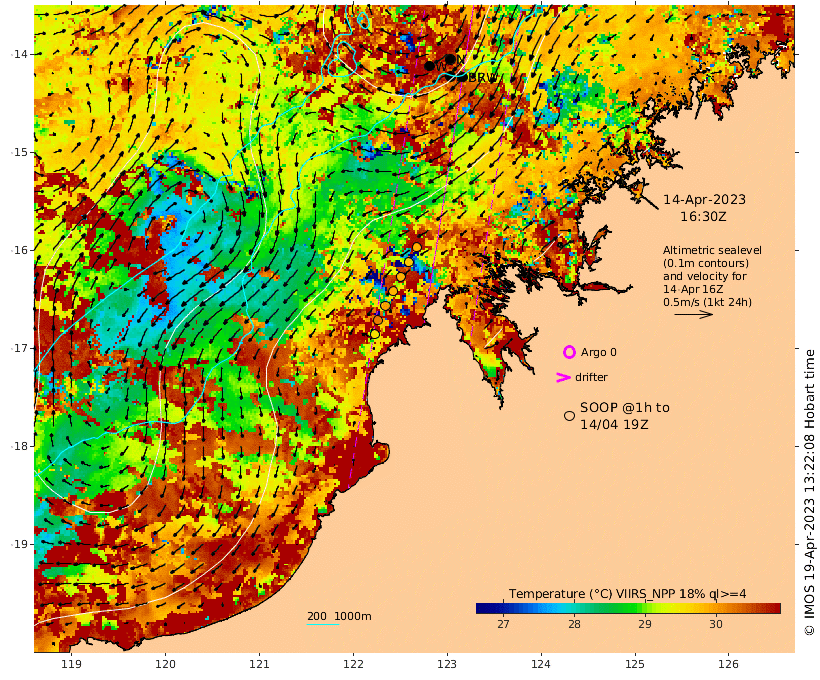Click the latitude axis label -19
The image size is (820, 680).
pyautogui.click(x=19, y=544)
